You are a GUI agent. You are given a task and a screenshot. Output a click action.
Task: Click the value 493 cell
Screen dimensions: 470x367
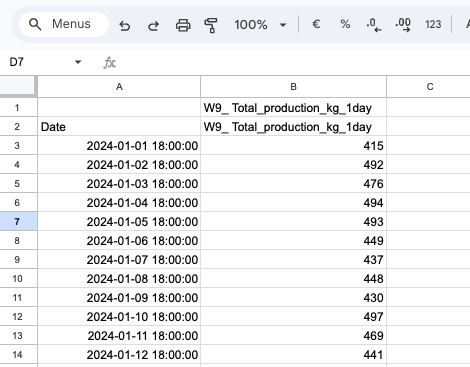pyautogui.click(x=293, y=222)
